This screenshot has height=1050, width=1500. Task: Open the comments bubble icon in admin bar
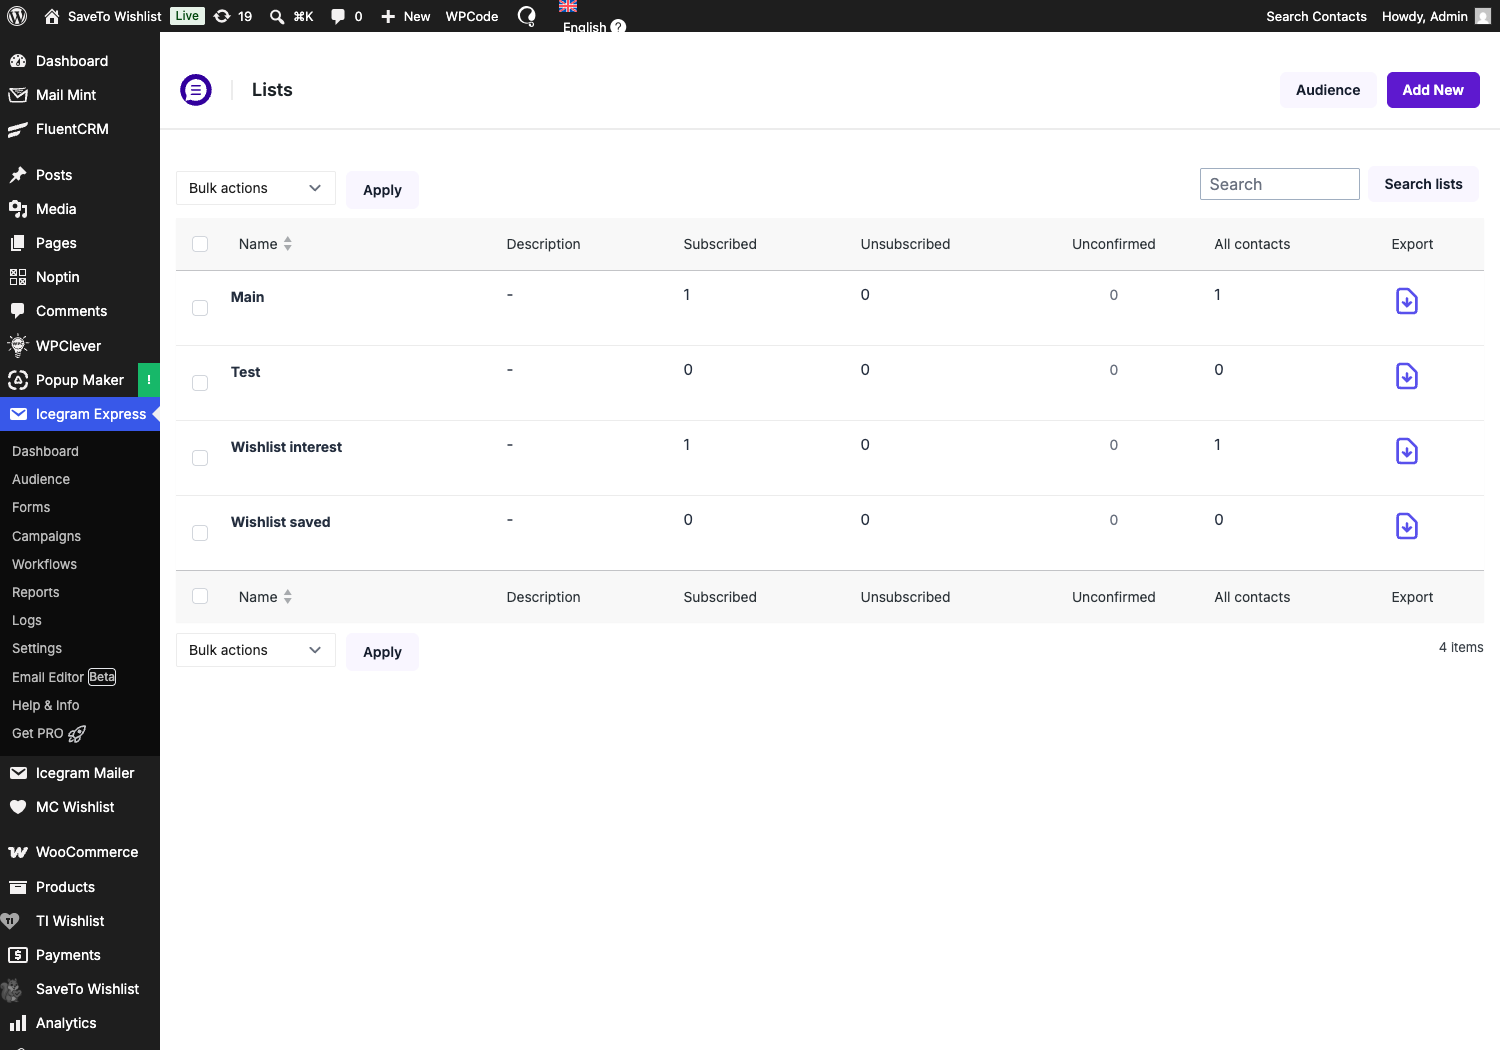[338, 16]
